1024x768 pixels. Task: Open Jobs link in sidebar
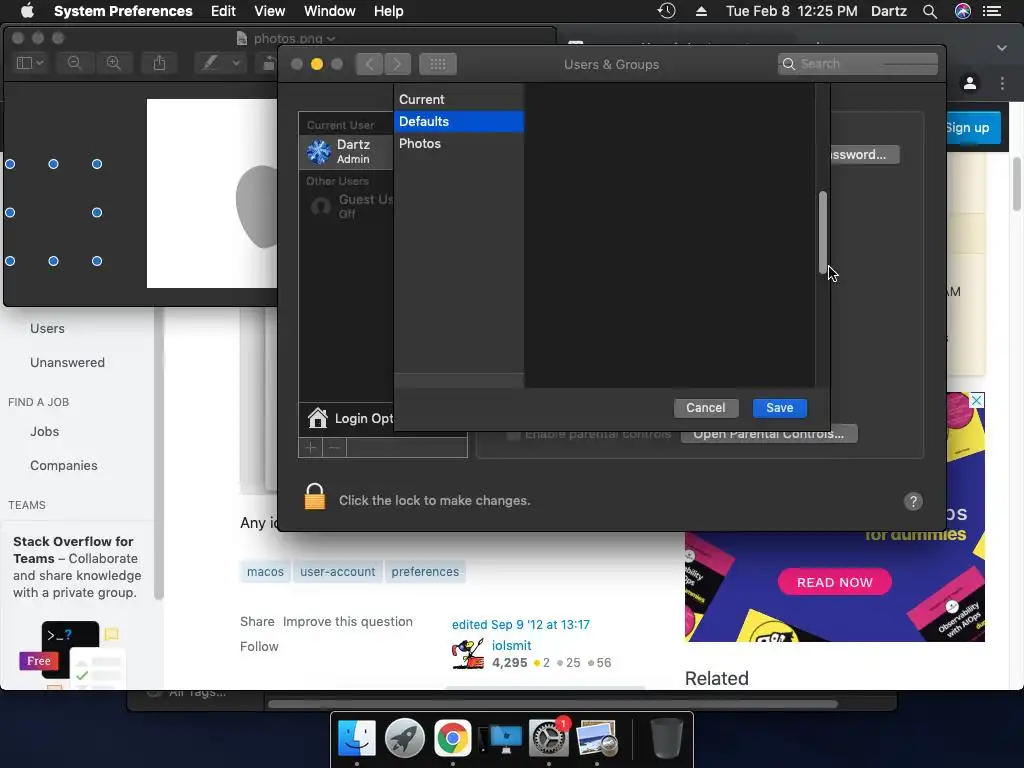pos(44,432)
